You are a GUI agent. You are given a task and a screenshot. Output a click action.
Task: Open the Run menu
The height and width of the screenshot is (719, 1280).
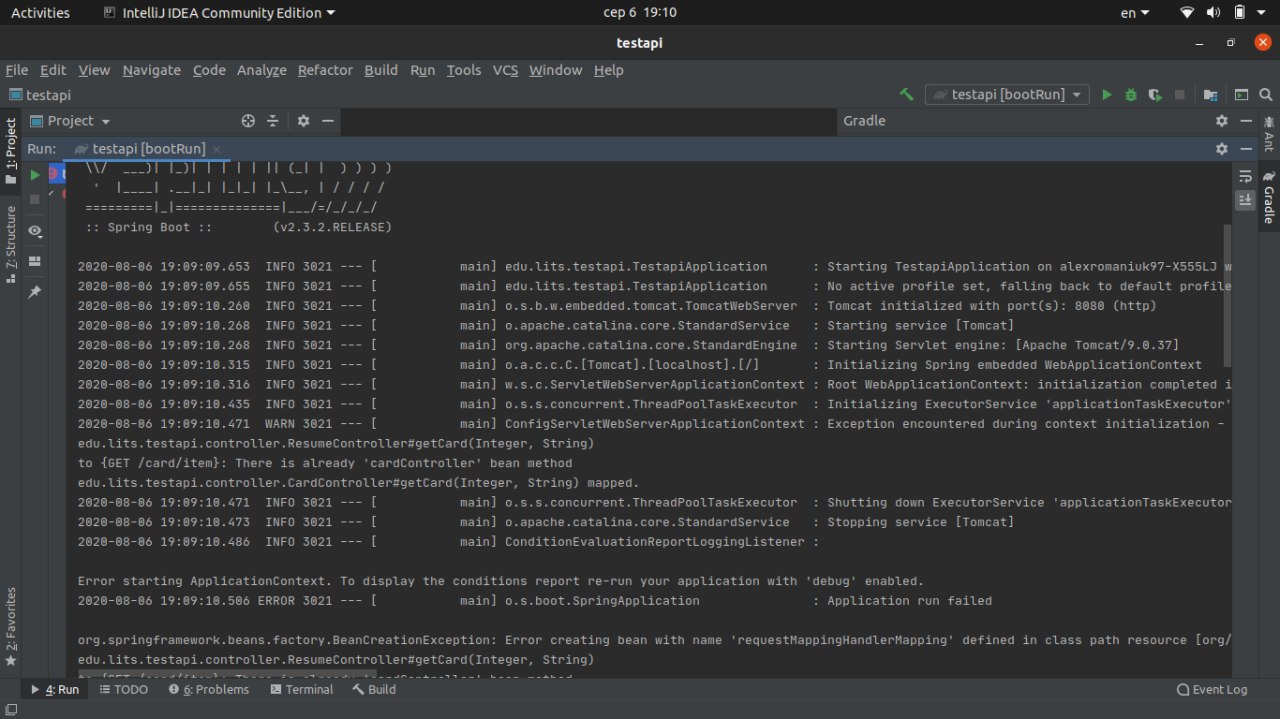tap(423, 70)
